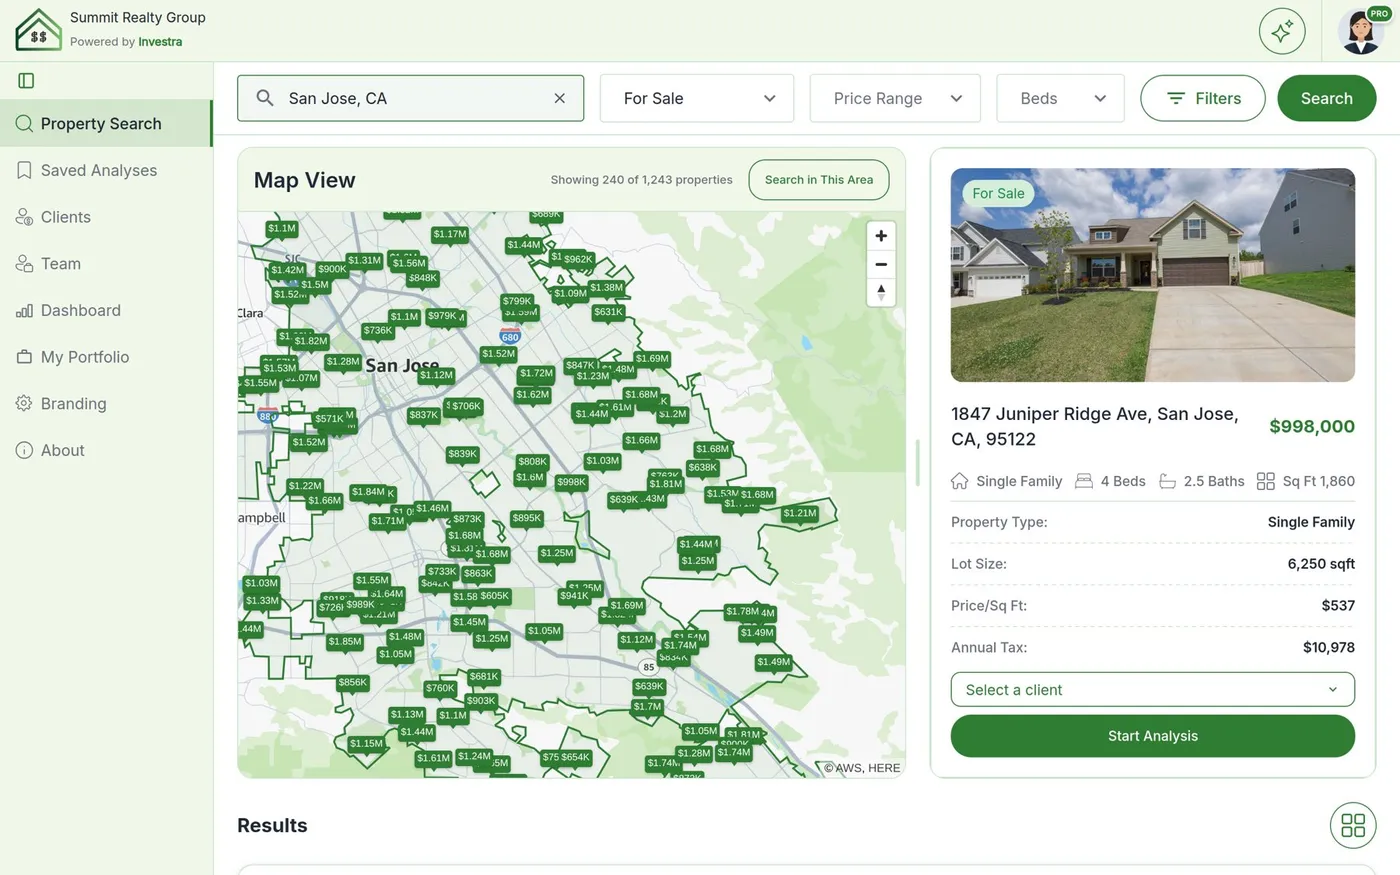The height and width of the screenshot is (875, 1400).
Task: Click Search in This Area
Action: point(819,180)
